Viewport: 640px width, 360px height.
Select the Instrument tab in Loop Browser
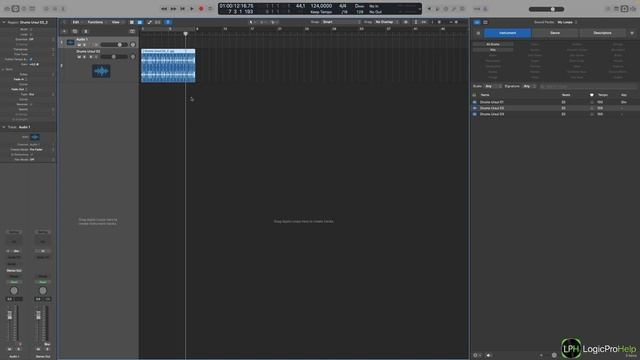tap(508, 33)
